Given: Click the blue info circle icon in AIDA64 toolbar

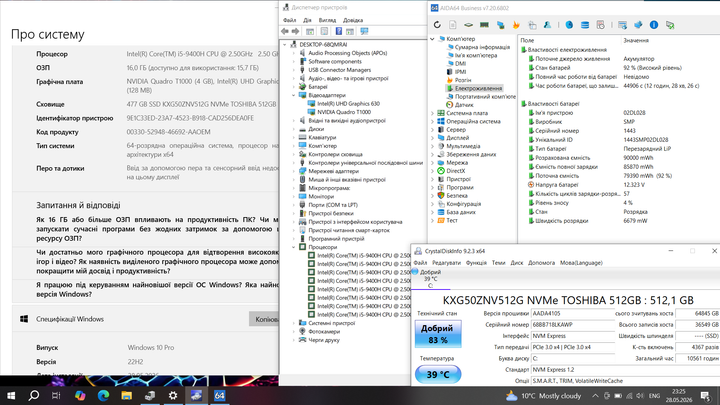Looking at the screenshot, I should tap(654, 25).
